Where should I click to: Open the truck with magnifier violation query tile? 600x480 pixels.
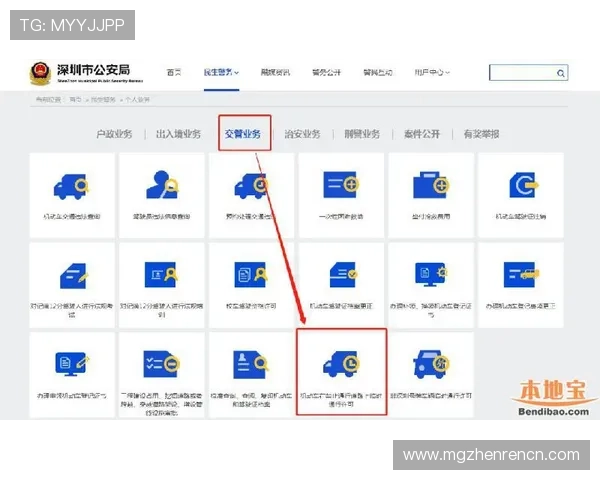pyautogui.click(x=72, y=194)
